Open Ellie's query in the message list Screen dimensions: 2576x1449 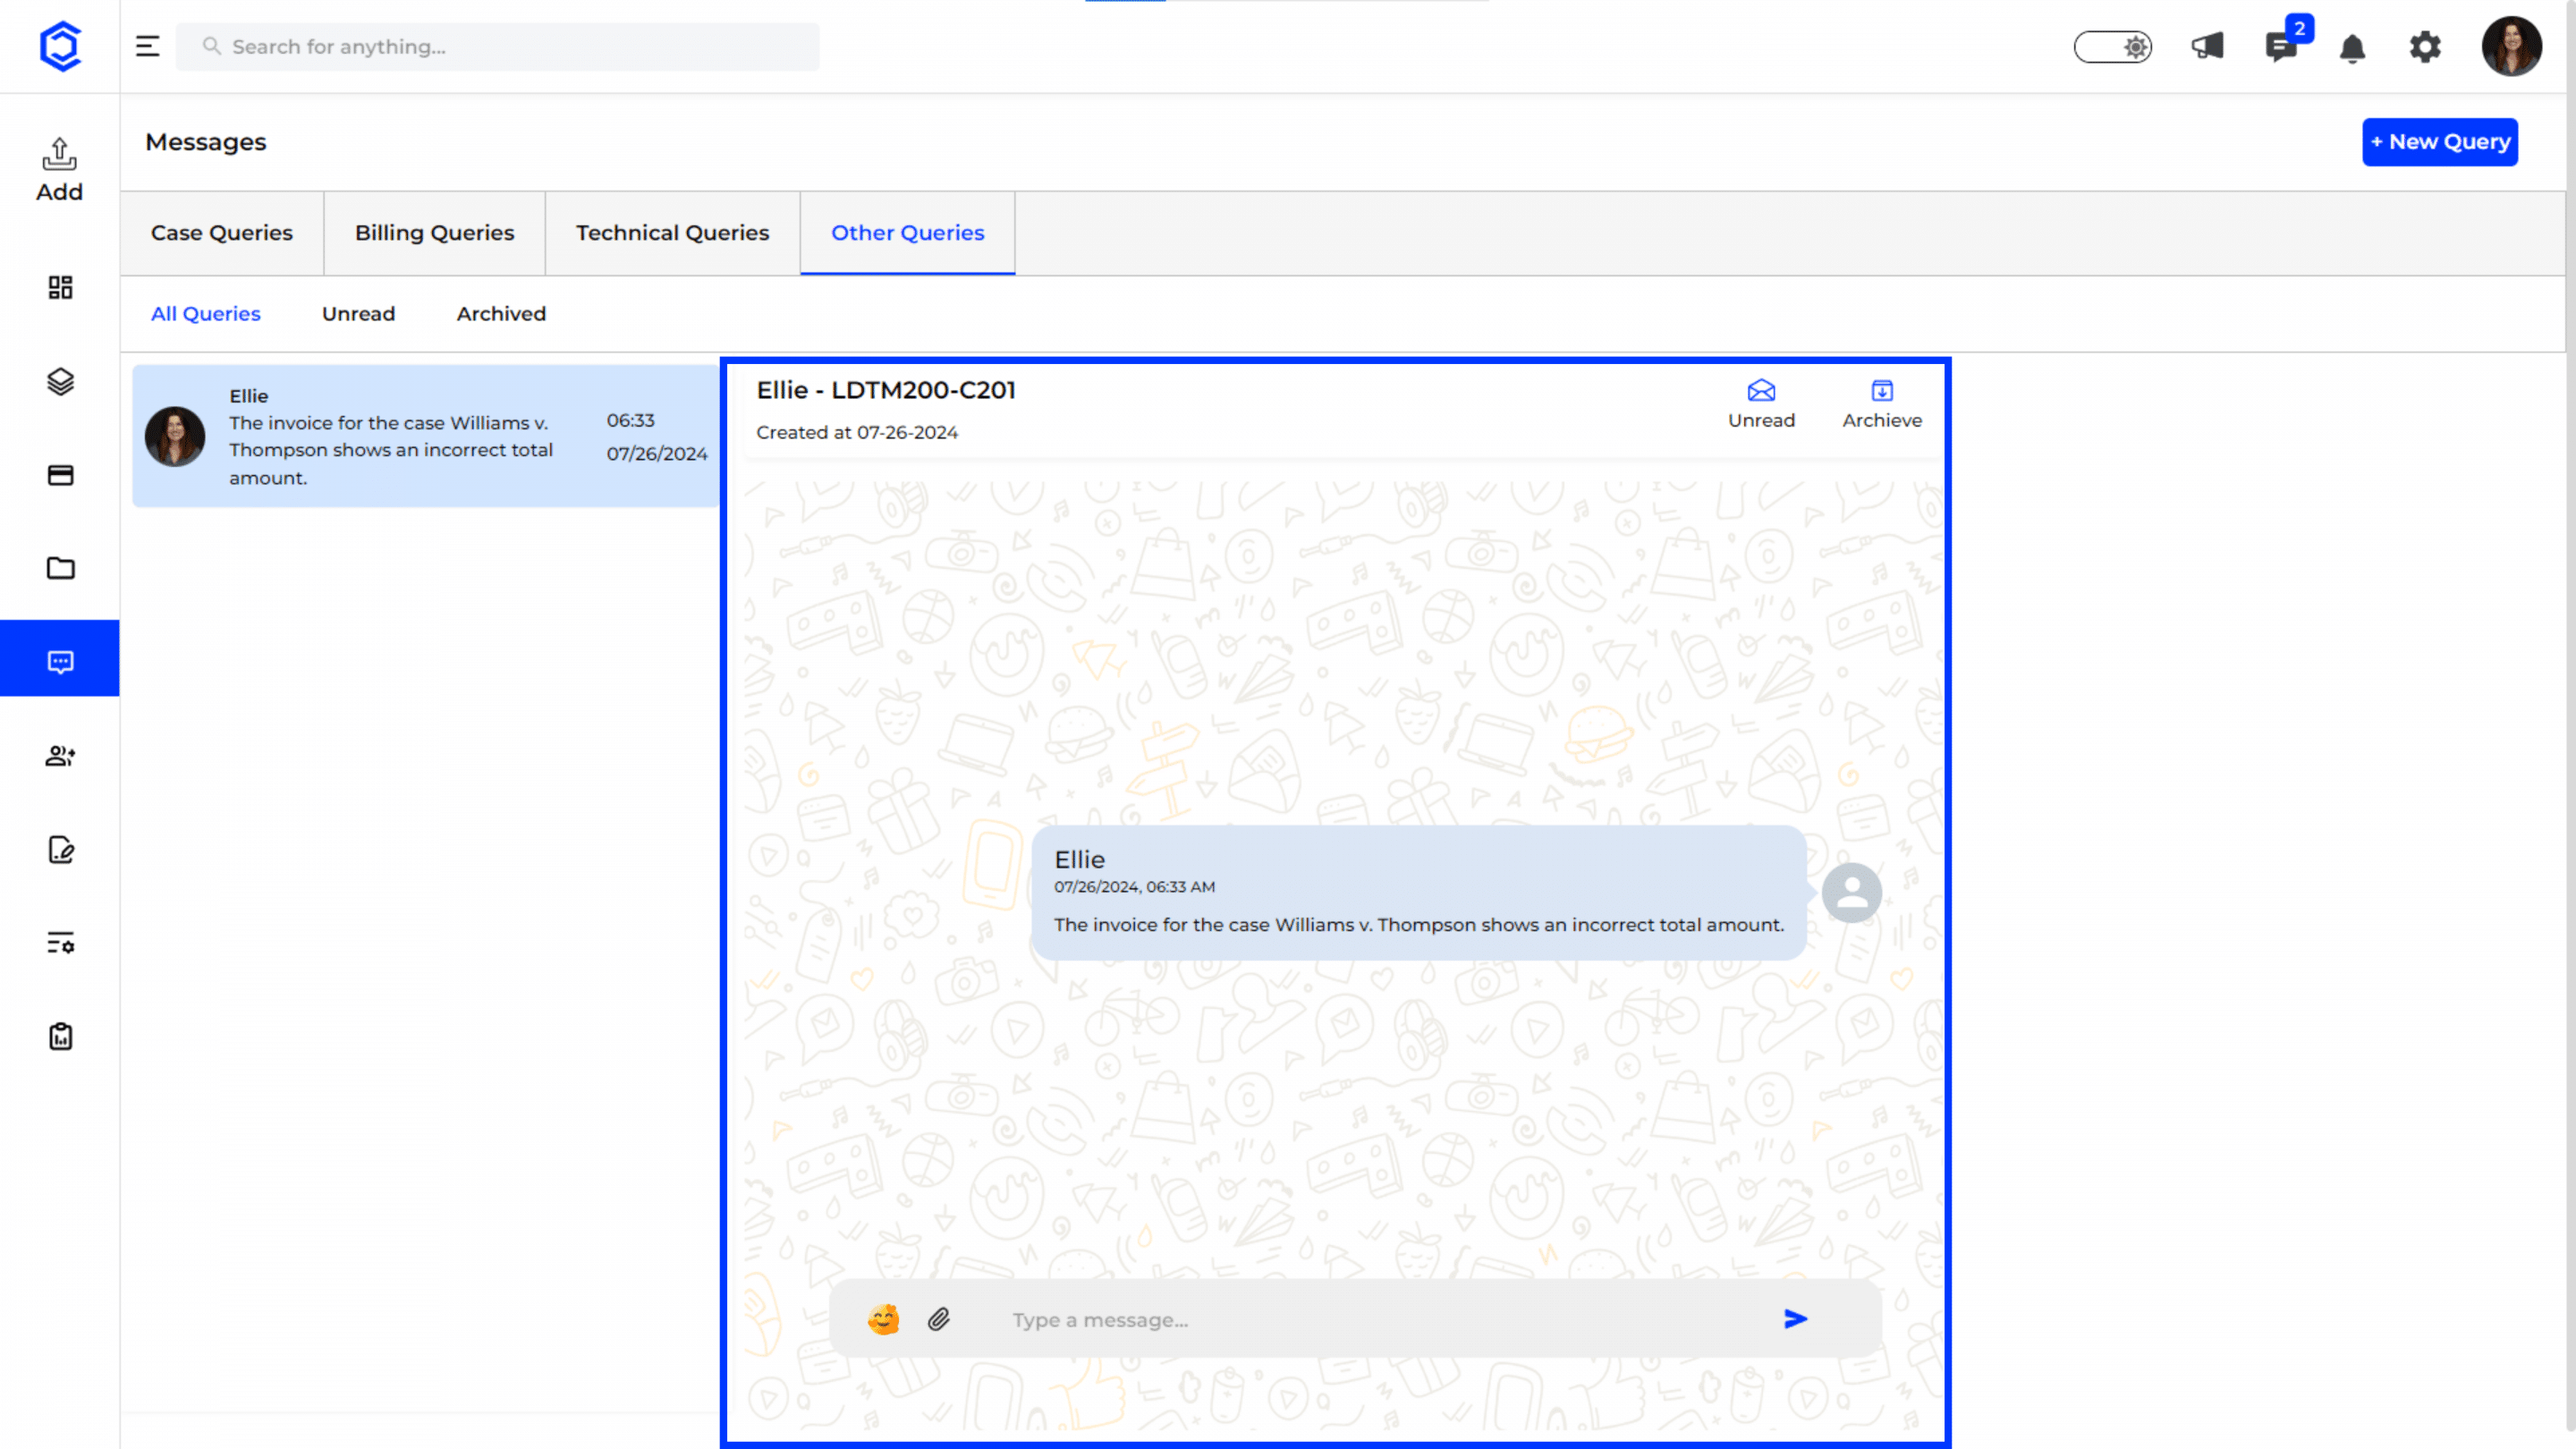tap(426, 436)
